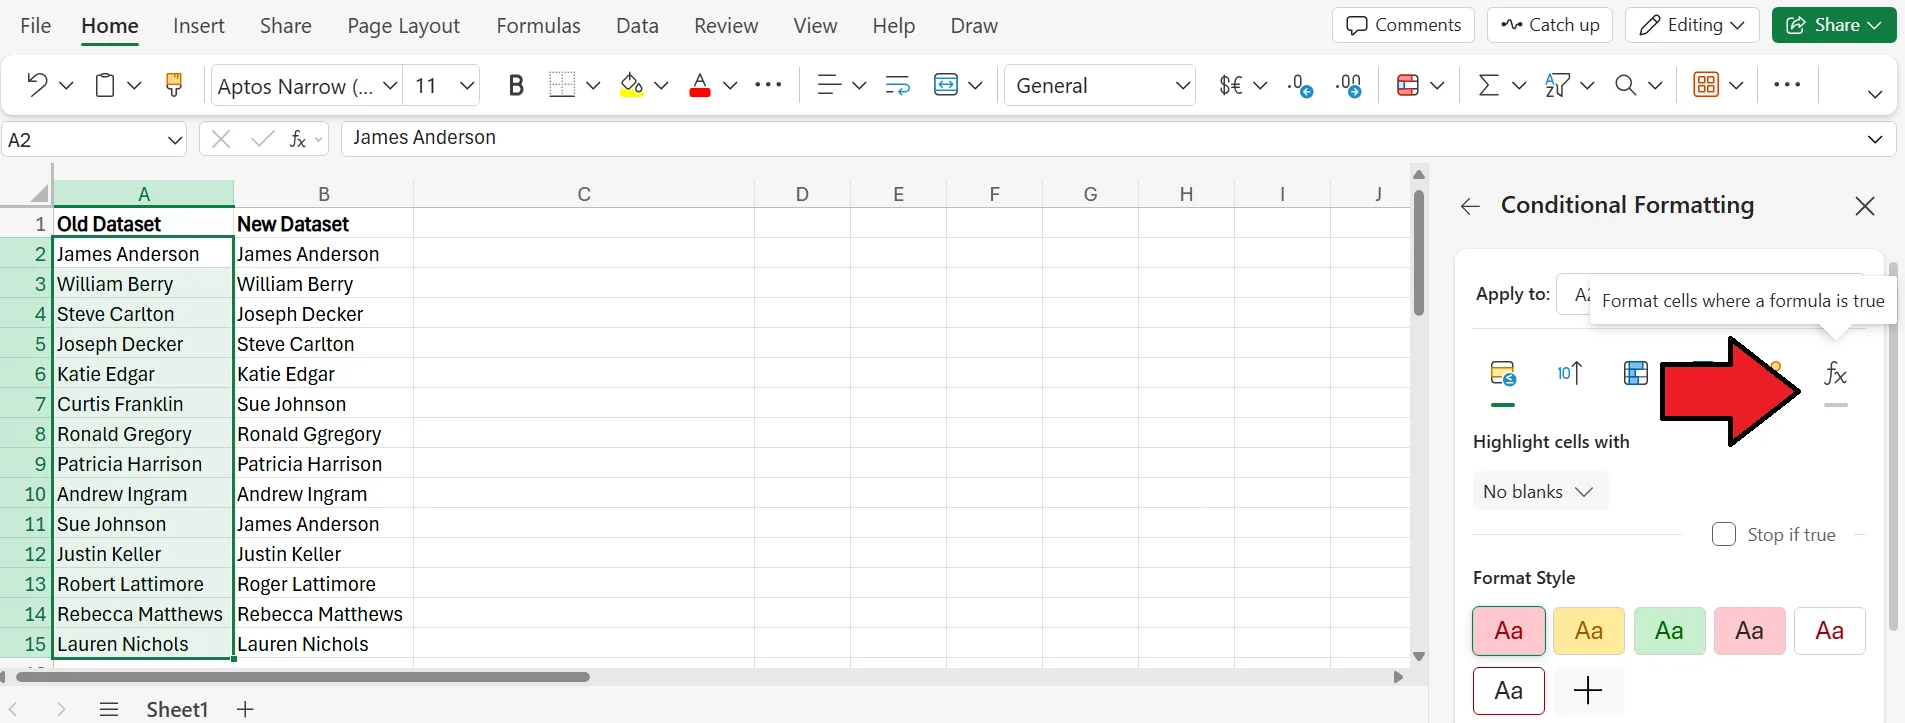
Task: Click the Sort and Filter icon
Action: coord(1557,85)
